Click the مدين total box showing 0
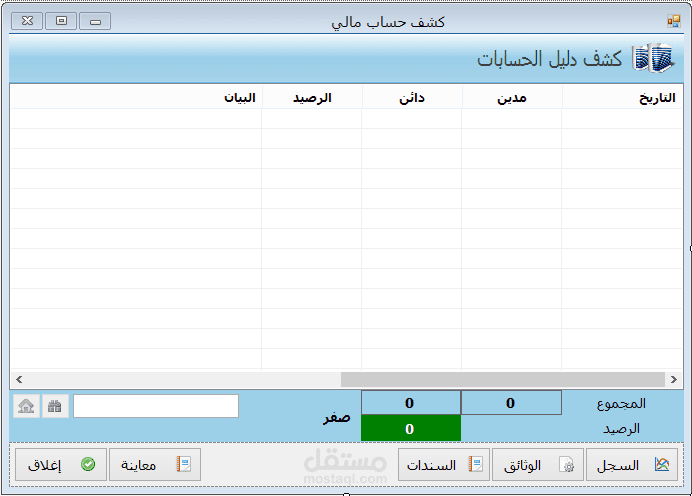692x496 pixels. 511,402
